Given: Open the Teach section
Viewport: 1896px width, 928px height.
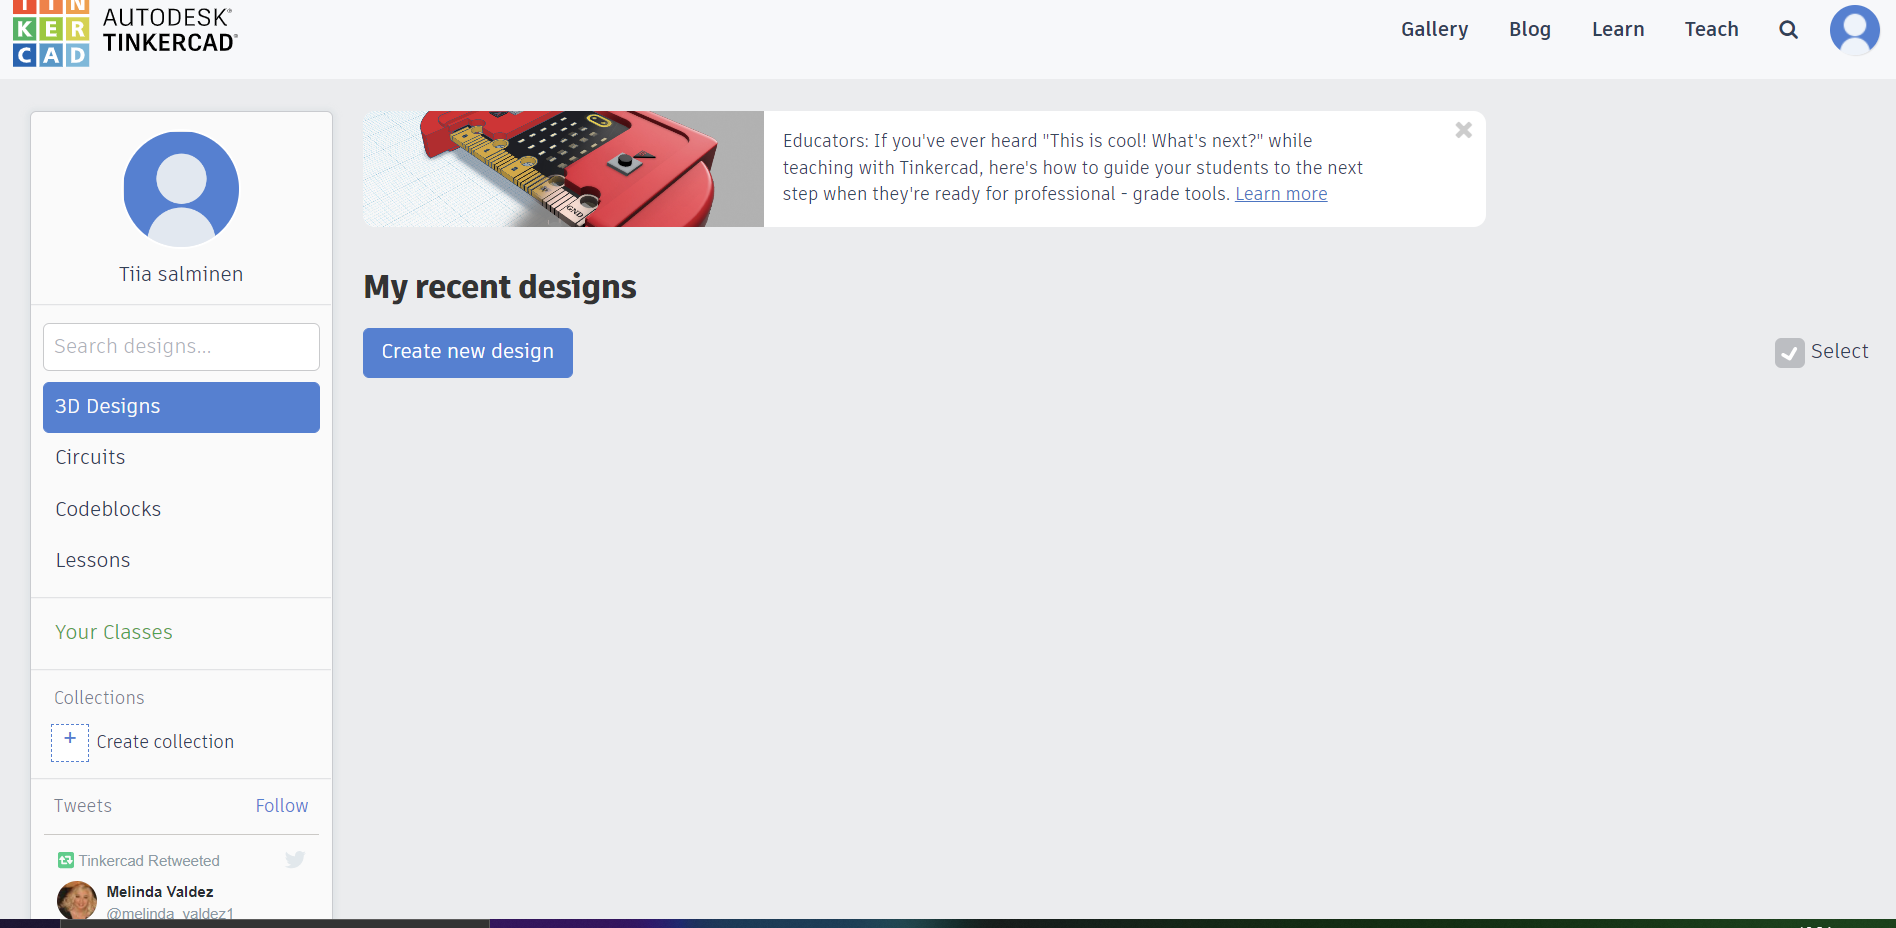Looking at the screenshot, I should (x=1711, y=30).
